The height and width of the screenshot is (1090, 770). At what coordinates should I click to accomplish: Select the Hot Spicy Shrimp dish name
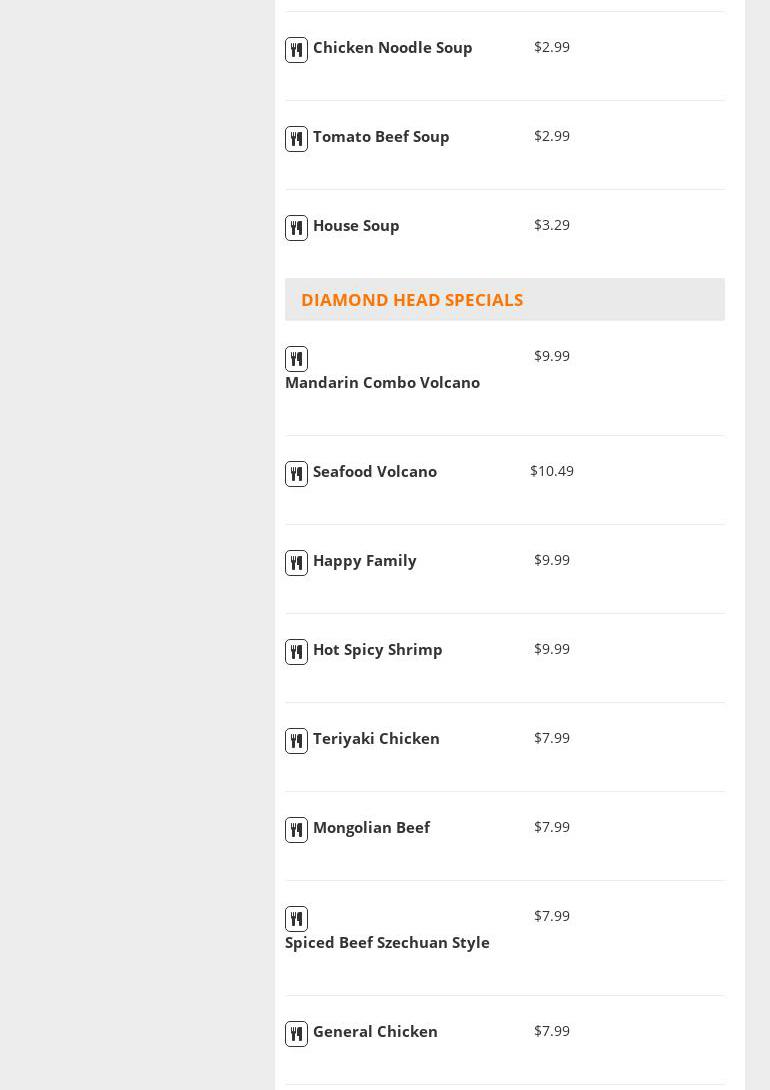377,650
